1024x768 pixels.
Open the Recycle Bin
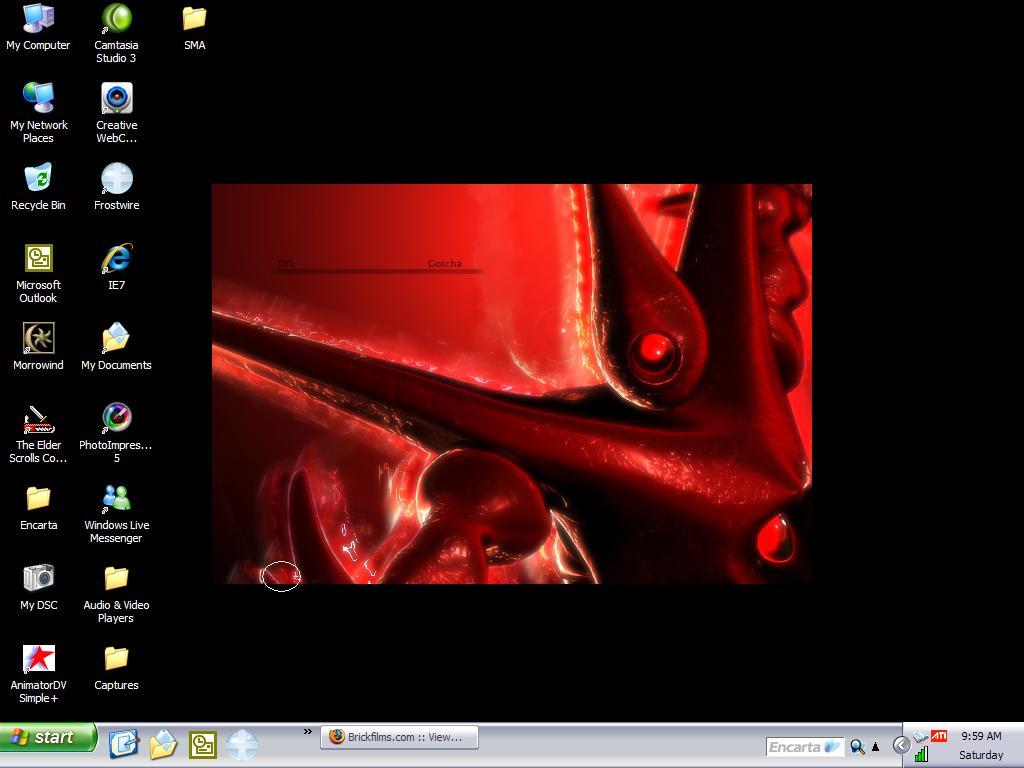38,179
